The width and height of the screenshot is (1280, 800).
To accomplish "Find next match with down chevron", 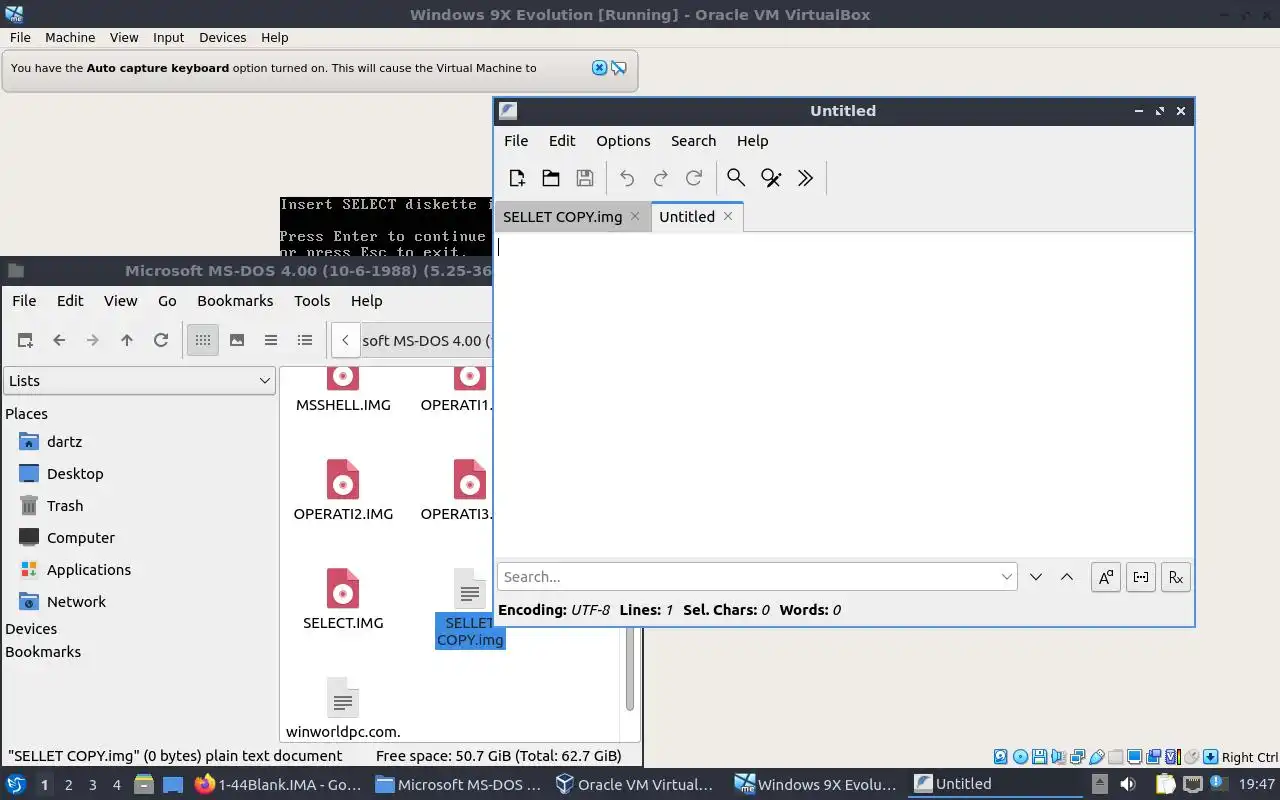I will point(1036,577).
